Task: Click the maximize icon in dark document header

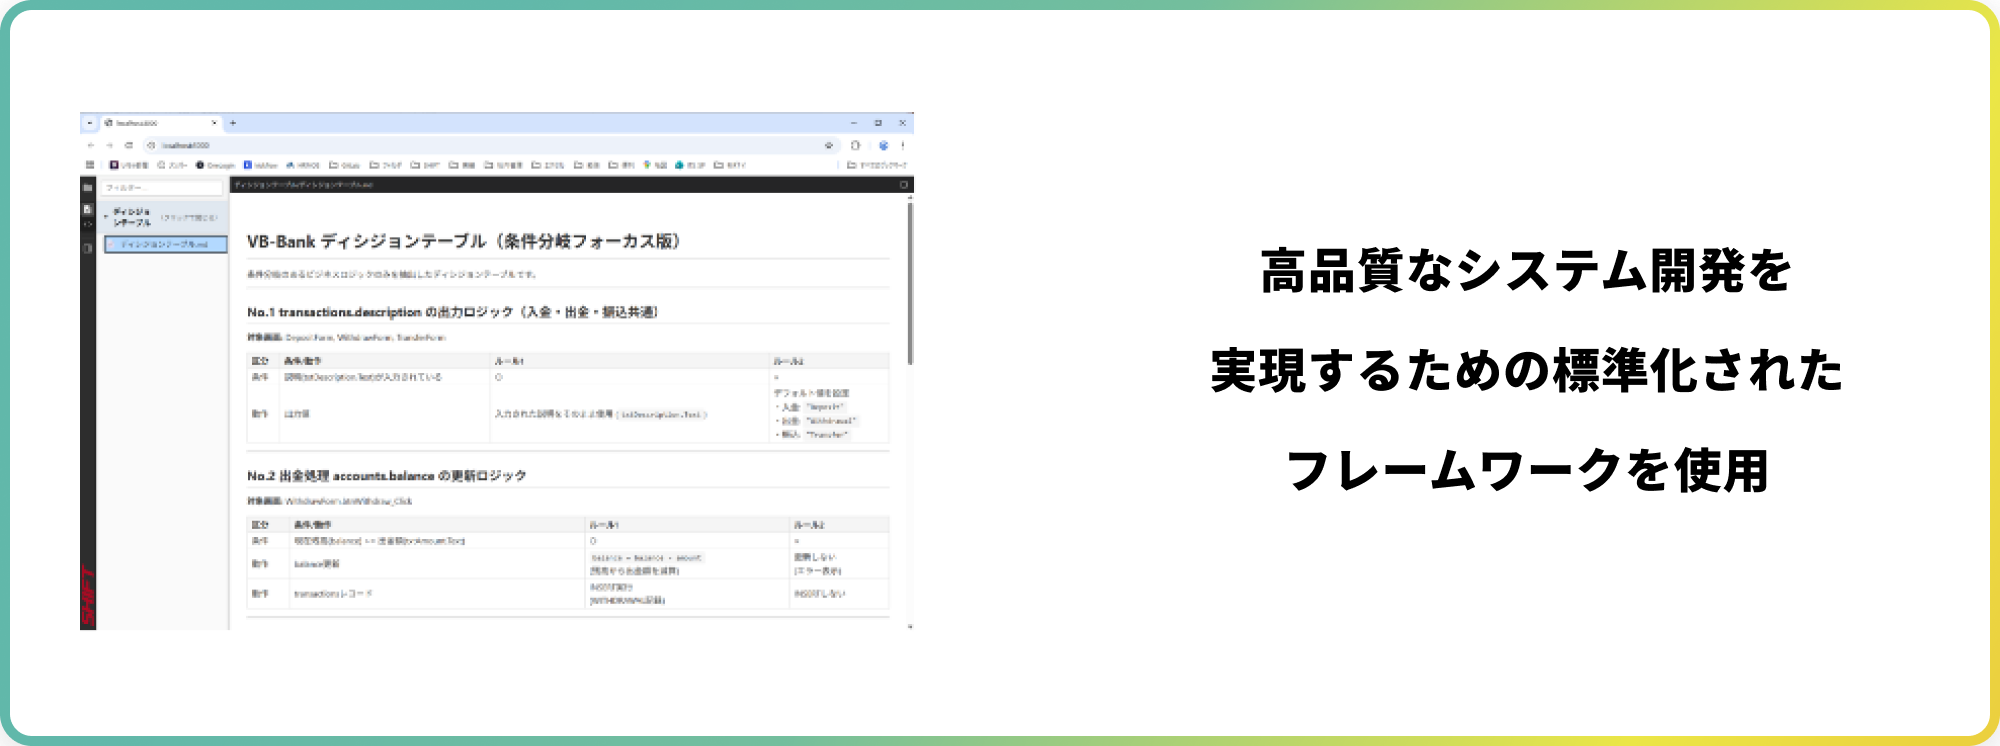Action: tap(903, 185)
